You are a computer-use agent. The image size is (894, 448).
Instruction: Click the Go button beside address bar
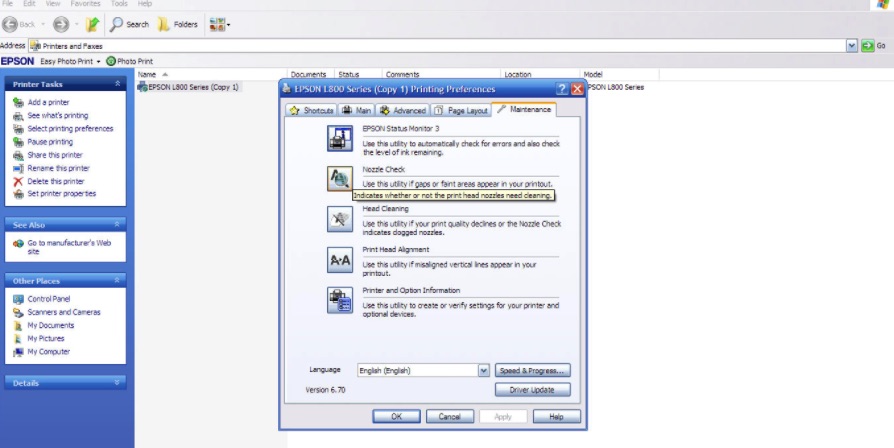pyautogui.click(x=874, y=46)
